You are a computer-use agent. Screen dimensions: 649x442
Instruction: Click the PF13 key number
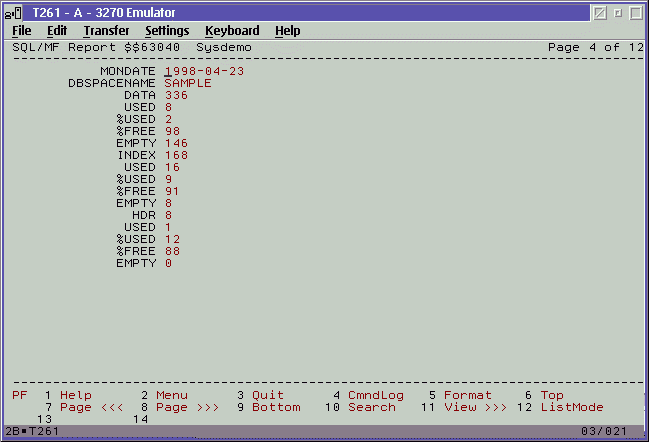(44, 419)
